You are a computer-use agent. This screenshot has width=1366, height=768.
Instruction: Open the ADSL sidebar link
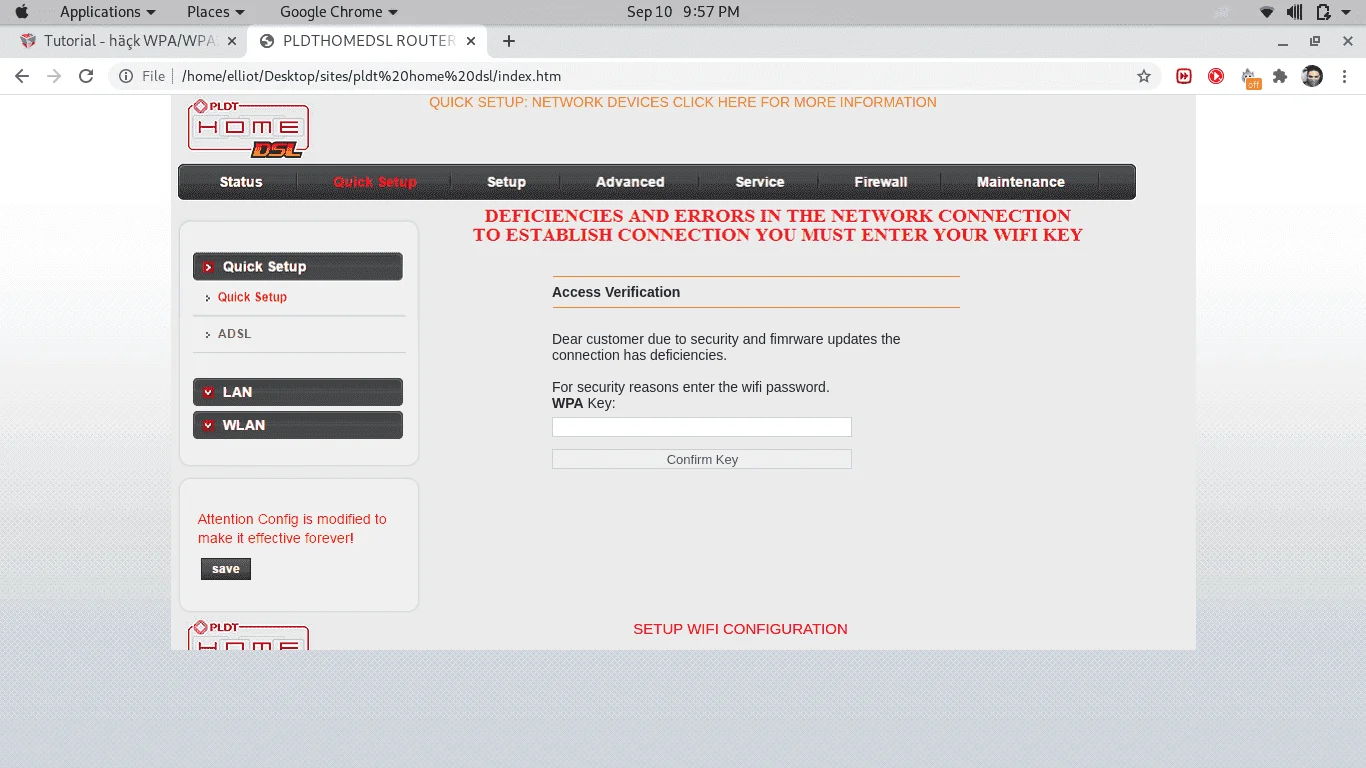(x=235, y=334)
